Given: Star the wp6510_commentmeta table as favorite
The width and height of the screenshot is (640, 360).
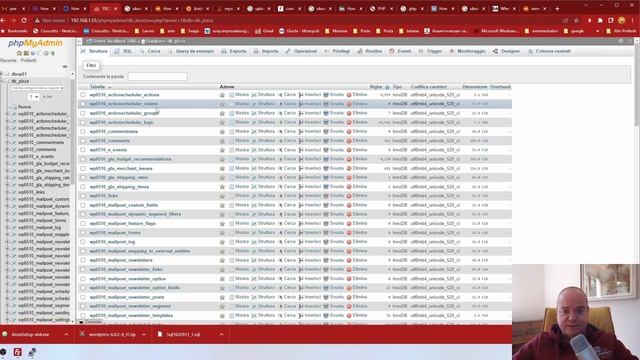Looking at the screenshot, I should click(222, 131).
